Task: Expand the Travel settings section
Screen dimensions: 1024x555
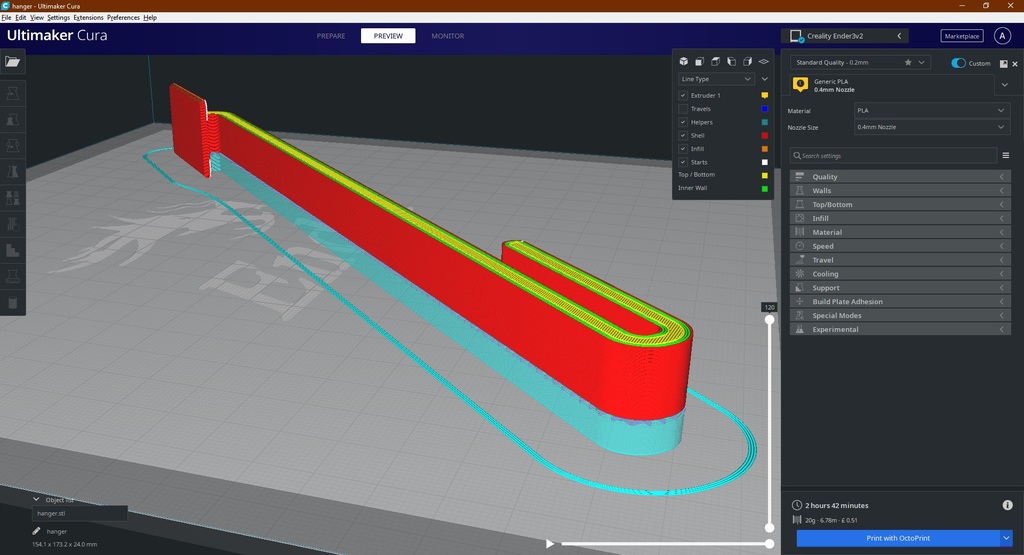Action: click(x=900, y=260)
